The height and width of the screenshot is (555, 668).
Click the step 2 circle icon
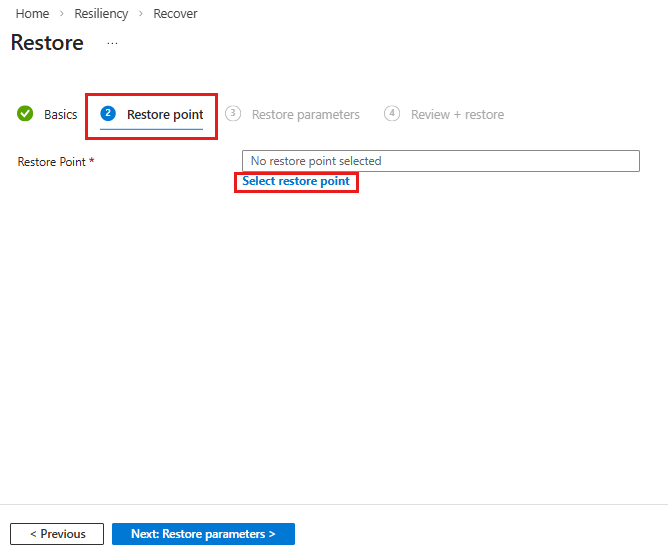pyautogui.click(x=108, y=113)
